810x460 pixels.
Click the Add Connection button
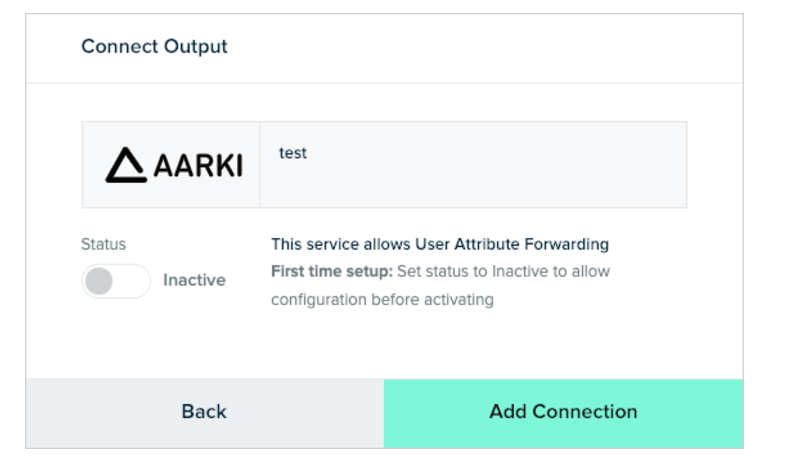[x=564, y=413]
